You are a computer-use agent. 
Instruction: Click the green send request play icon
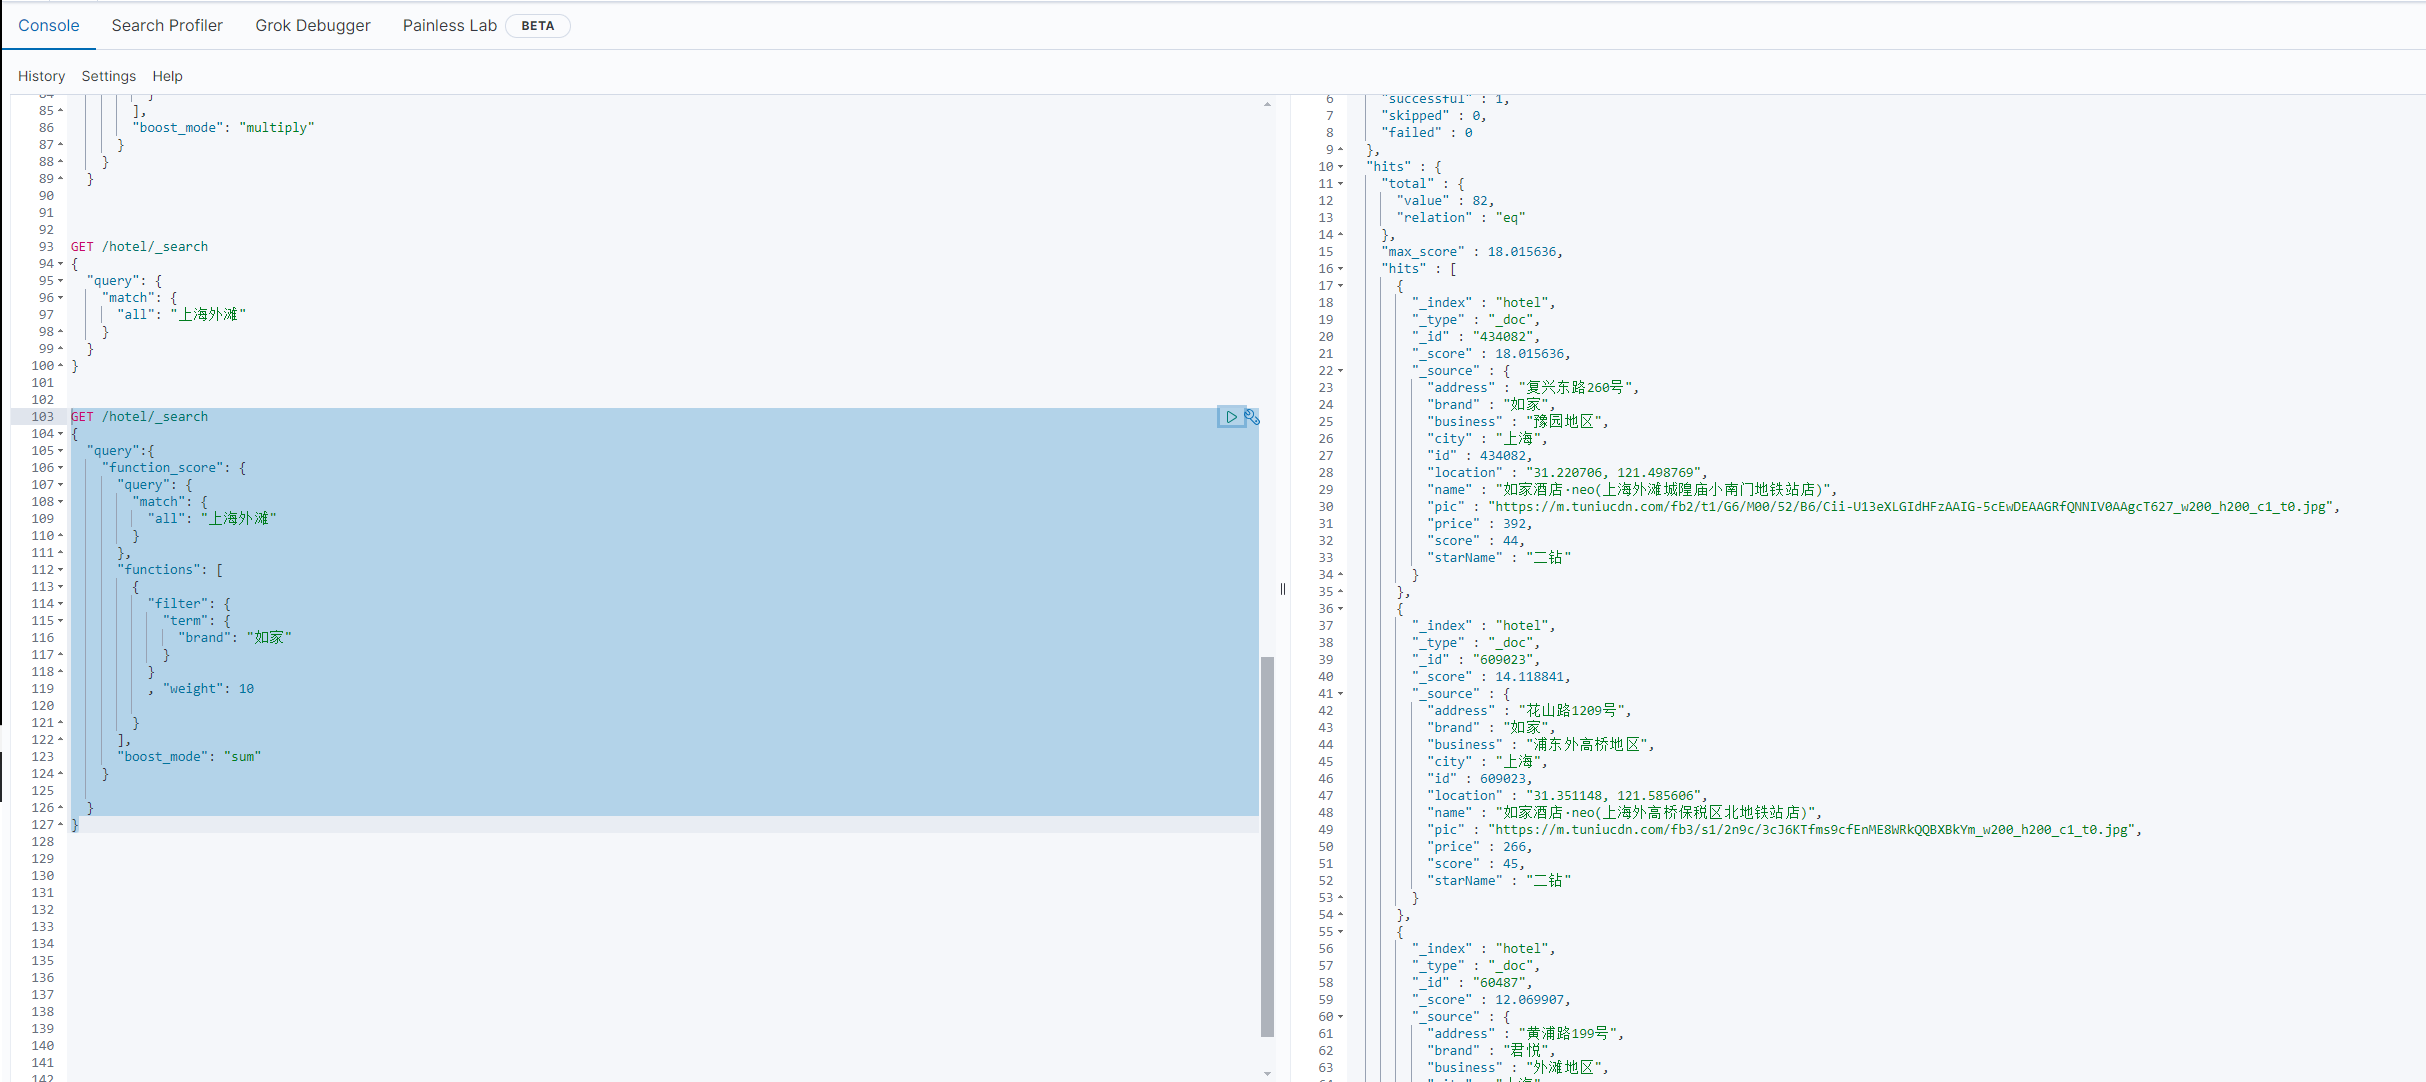1231,417
